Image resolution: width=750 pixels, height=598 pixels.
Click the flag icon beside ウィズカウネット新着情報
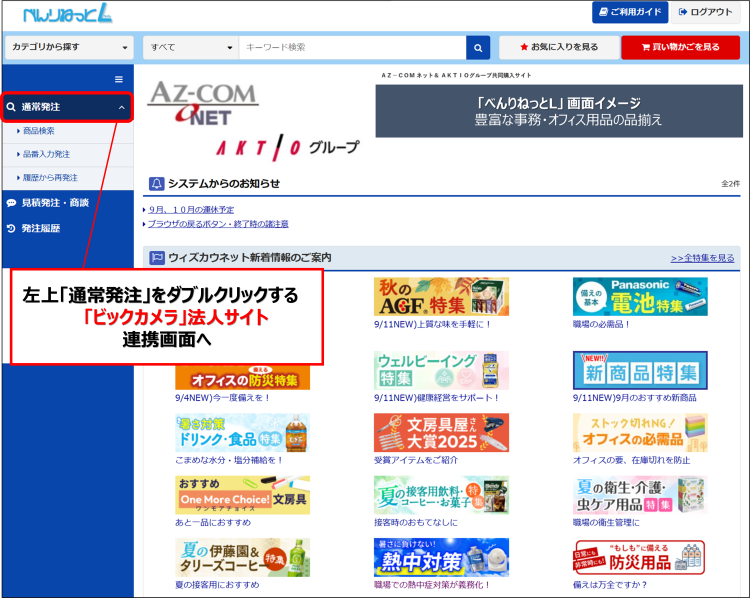coord(156,258)
